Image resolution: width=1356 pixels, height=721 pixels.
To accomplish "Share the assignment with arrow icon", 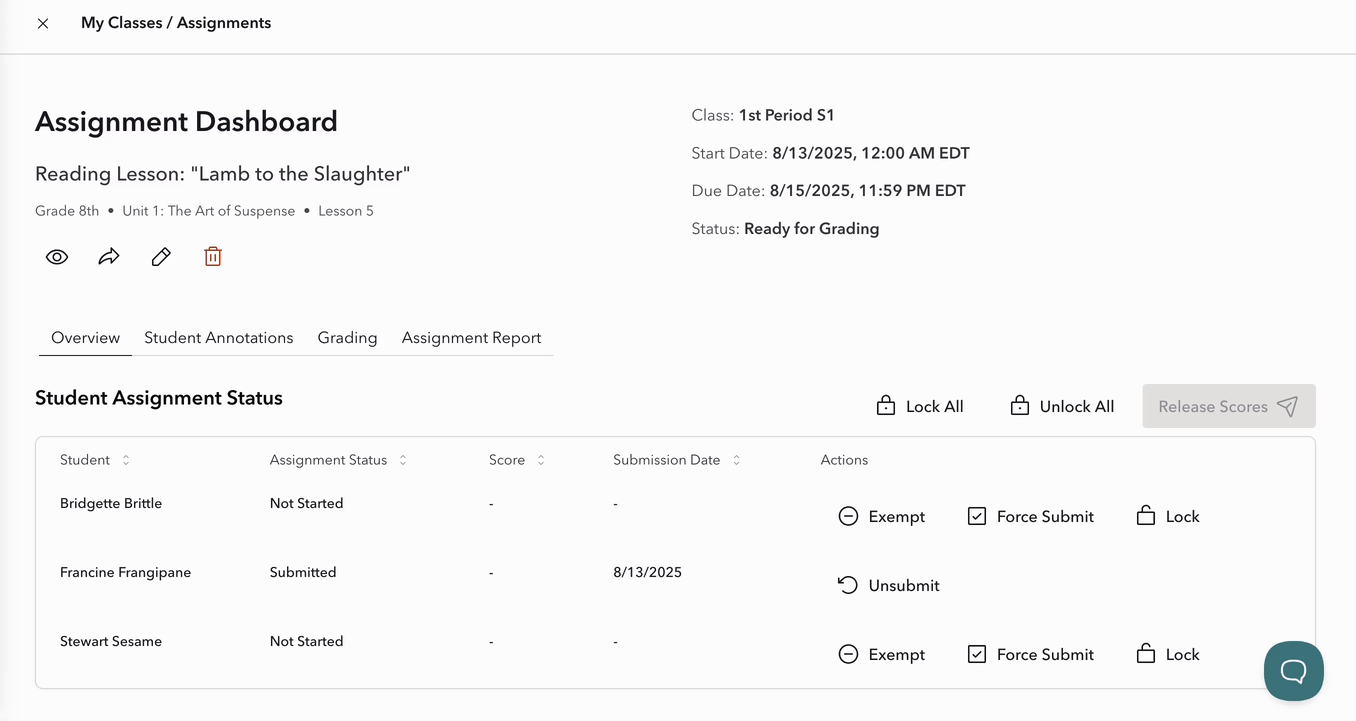I will point(109,257).
